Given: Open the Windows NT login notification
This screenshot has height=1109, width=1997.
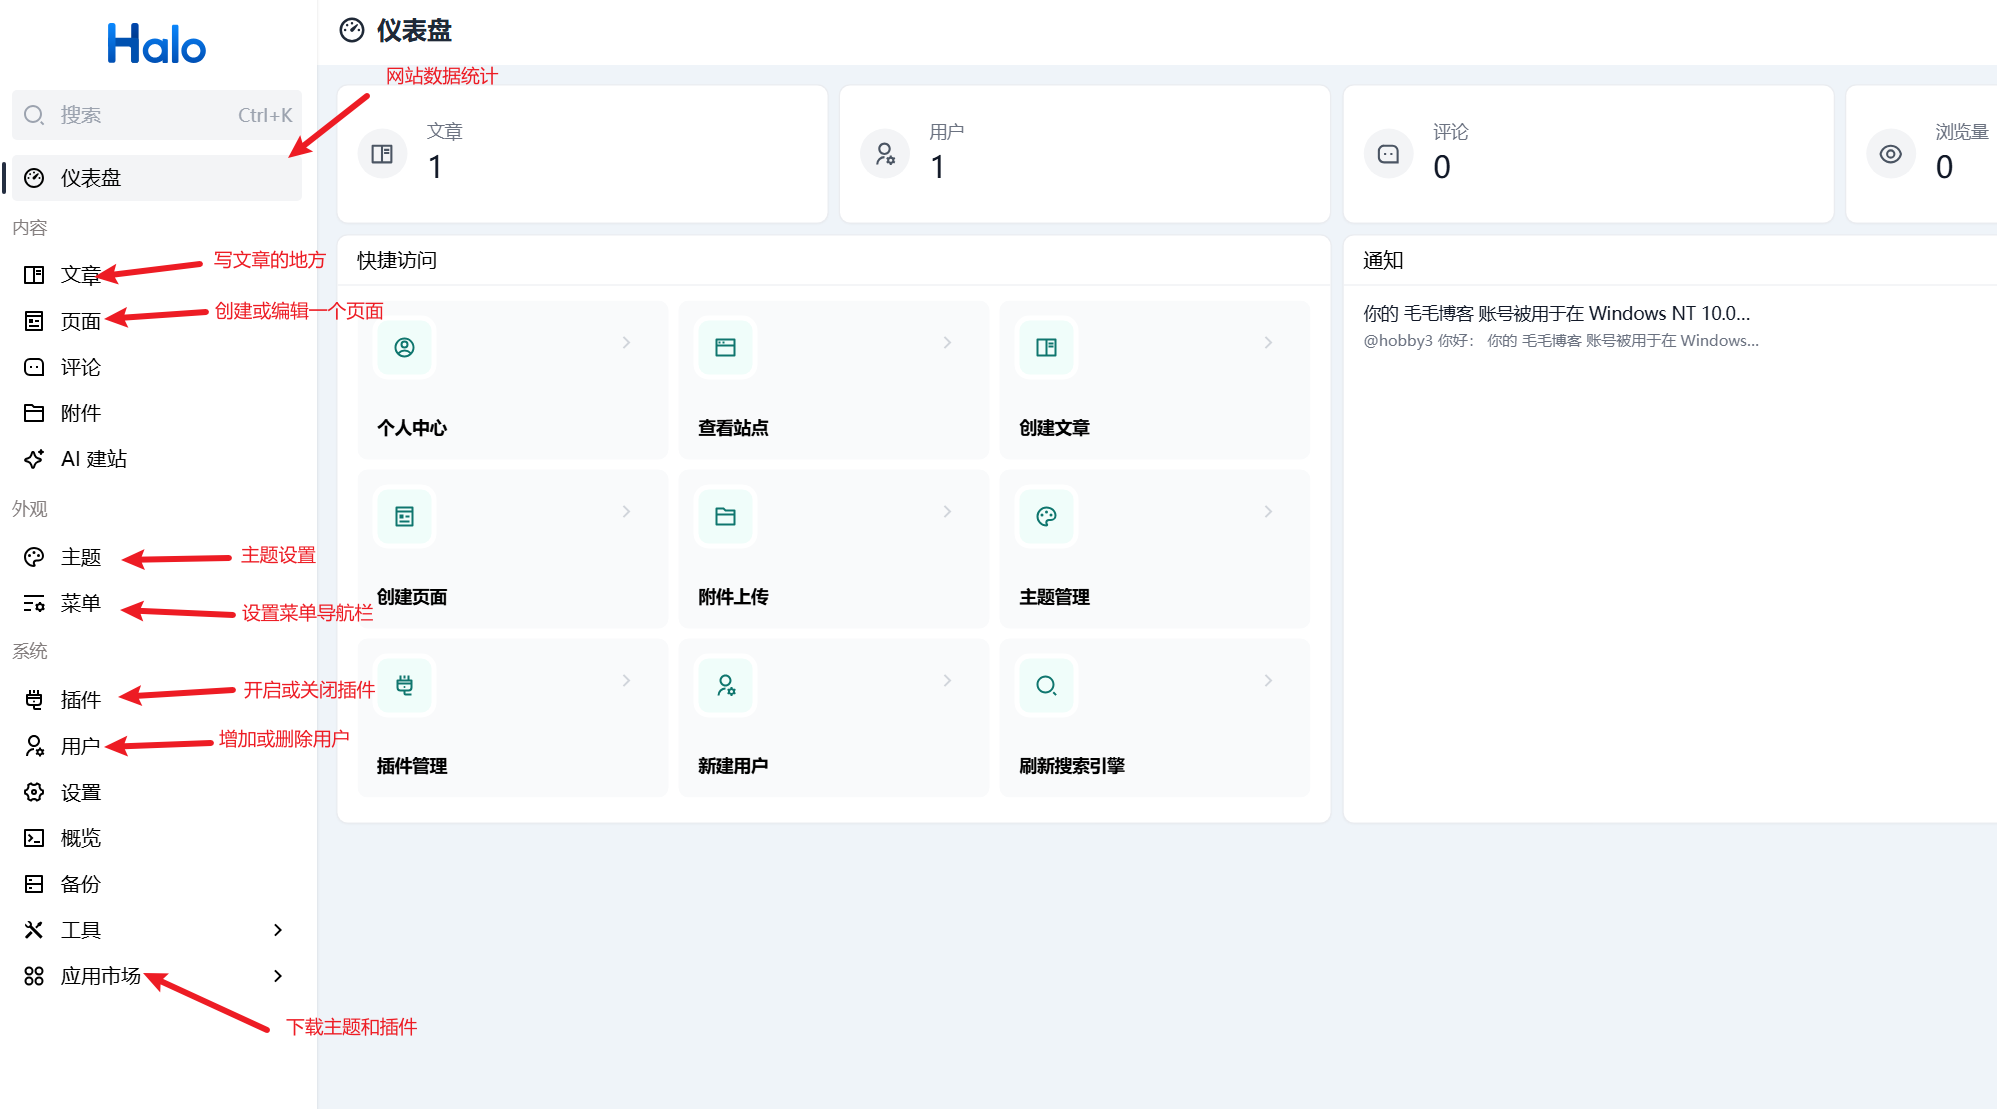Looking at the screenshot, I should (1556, 314).
